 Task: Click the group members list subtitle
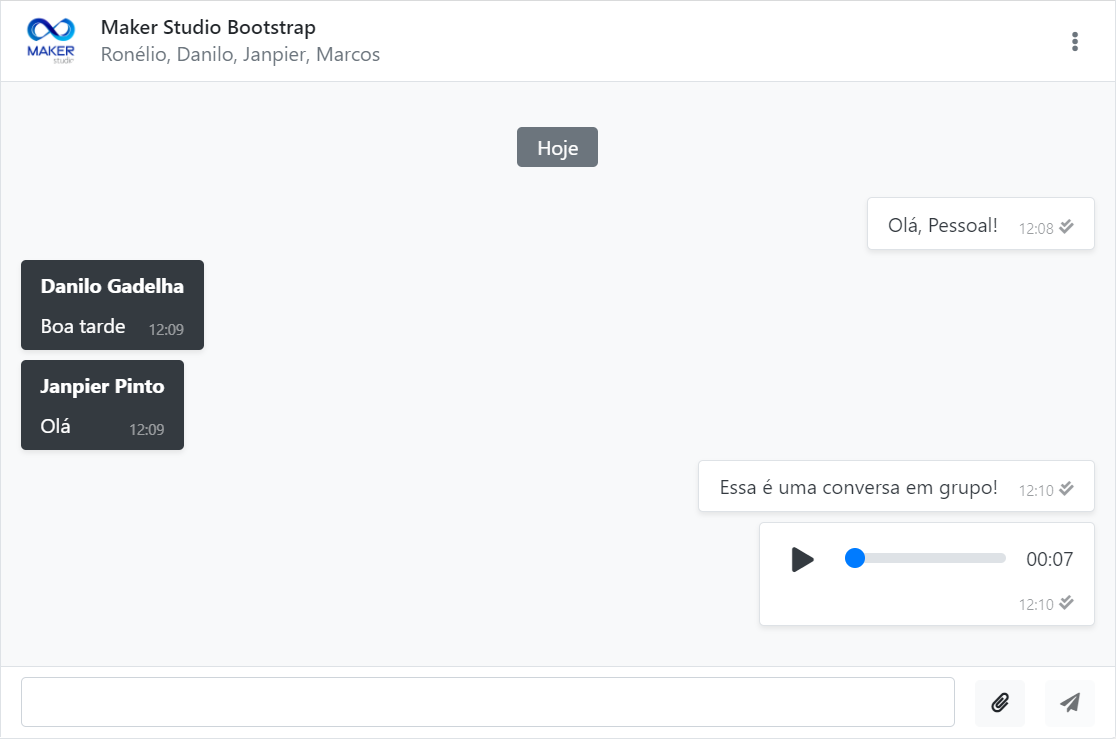(x=240, y=55)
